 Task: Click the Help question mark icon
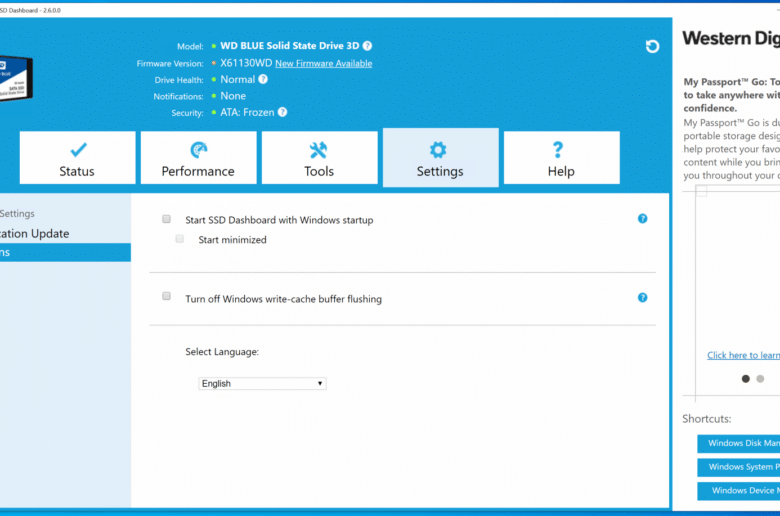[x=558, y=150]
